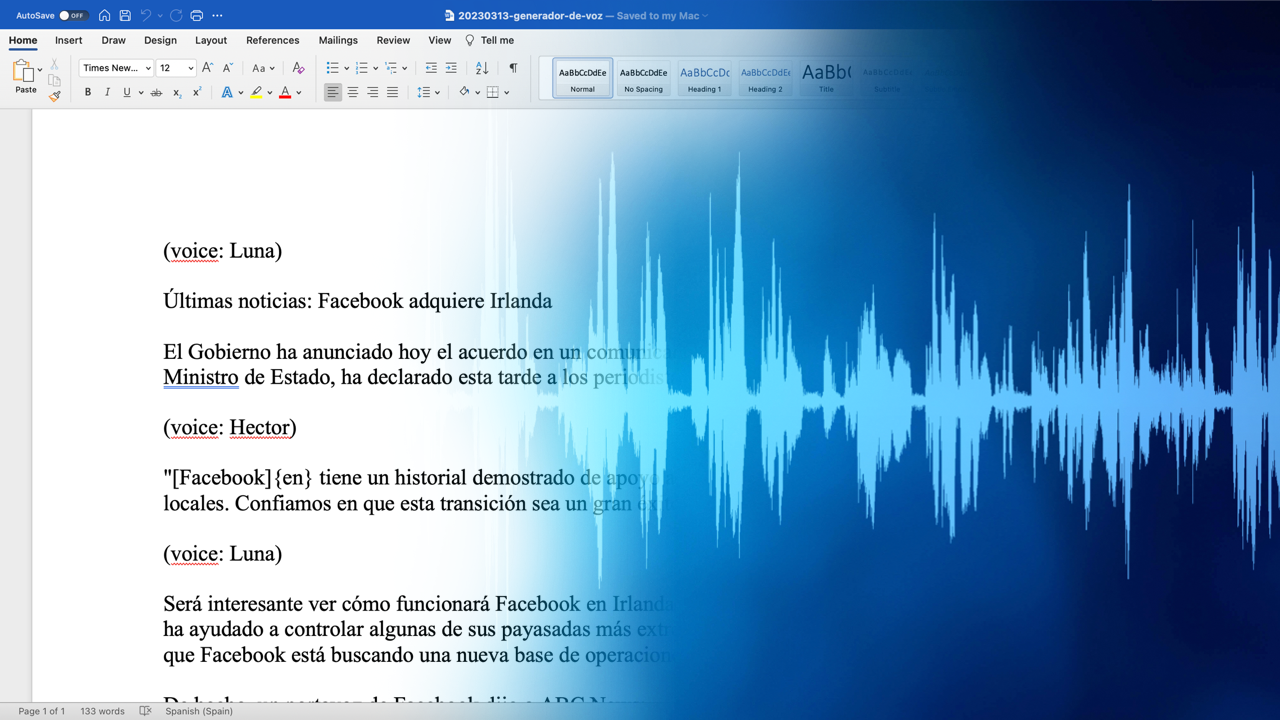The height and width of the screenshot is (720, 1280).
Task: Open the undo history dropdown arrow
Action: pyautogui.click(x=160, y=16)
